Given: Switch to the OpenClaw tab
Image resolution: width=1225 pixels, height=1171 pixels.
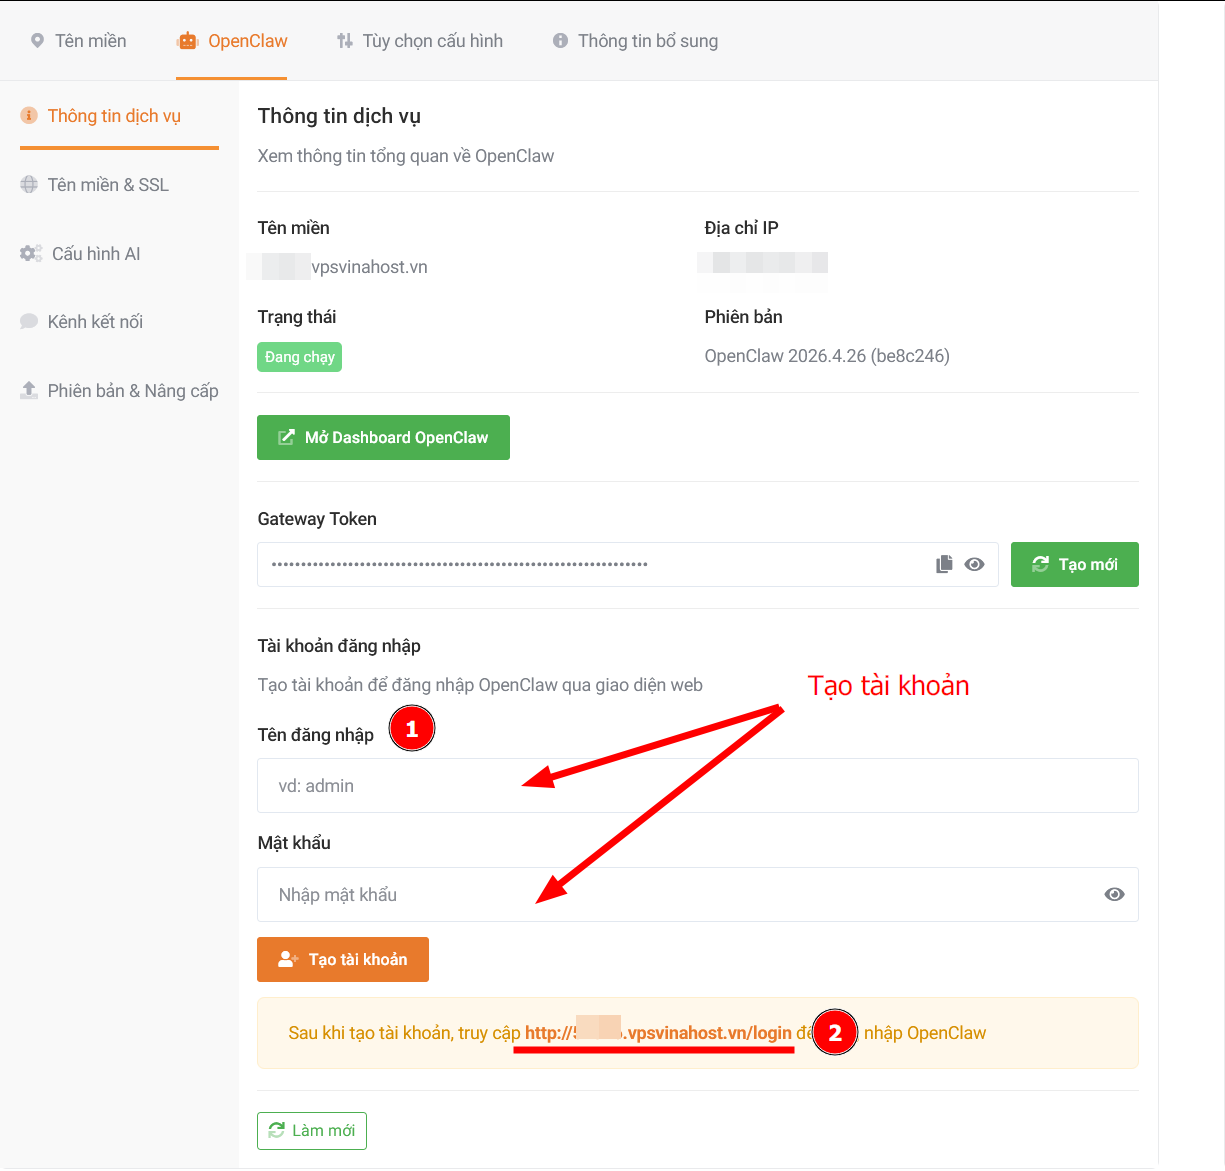Looking at the screenshot, I should point(232,41).
